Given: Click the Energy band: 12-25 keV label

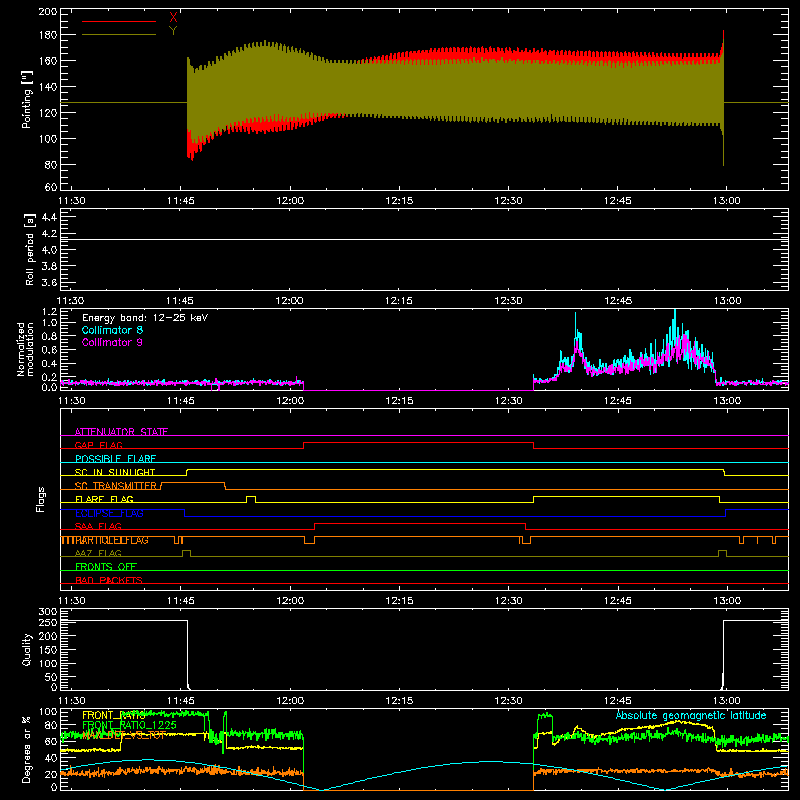Looking at the screenshot, I should [145, 318].
